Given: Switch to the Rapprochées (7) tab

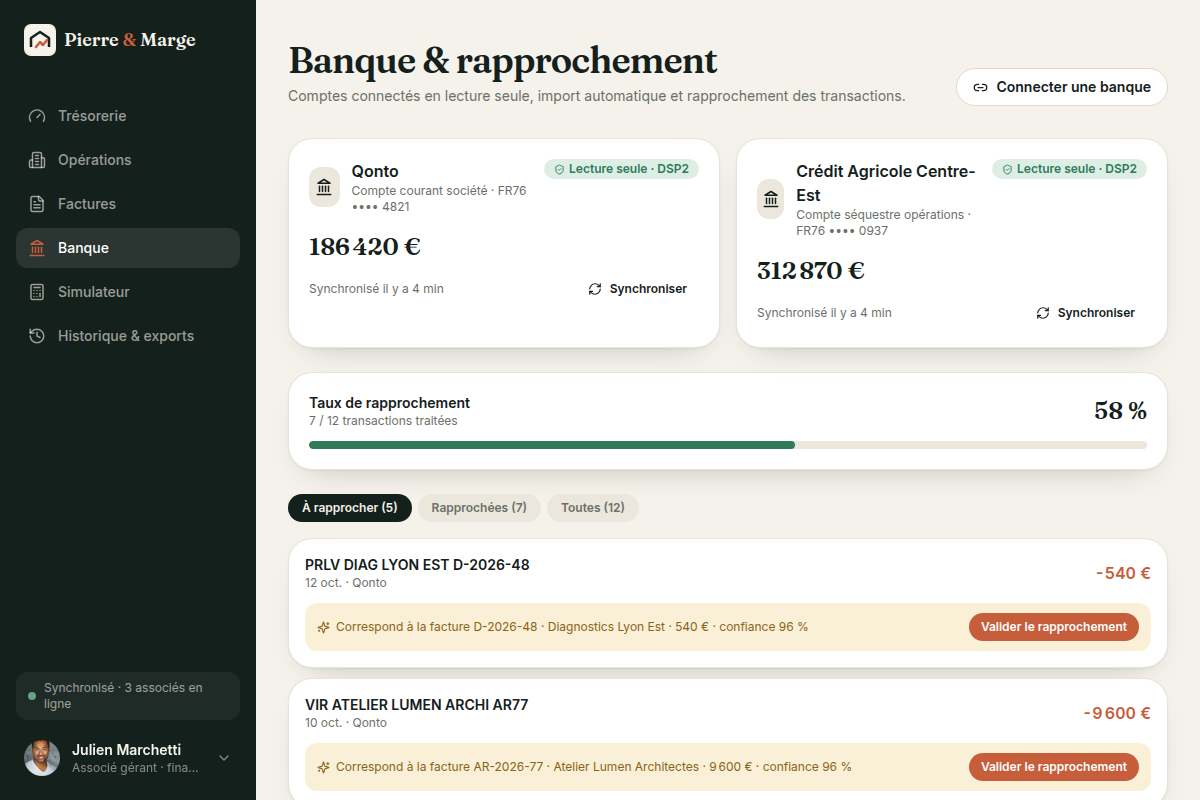Looking at the screenshot, I should click(479, 508).
